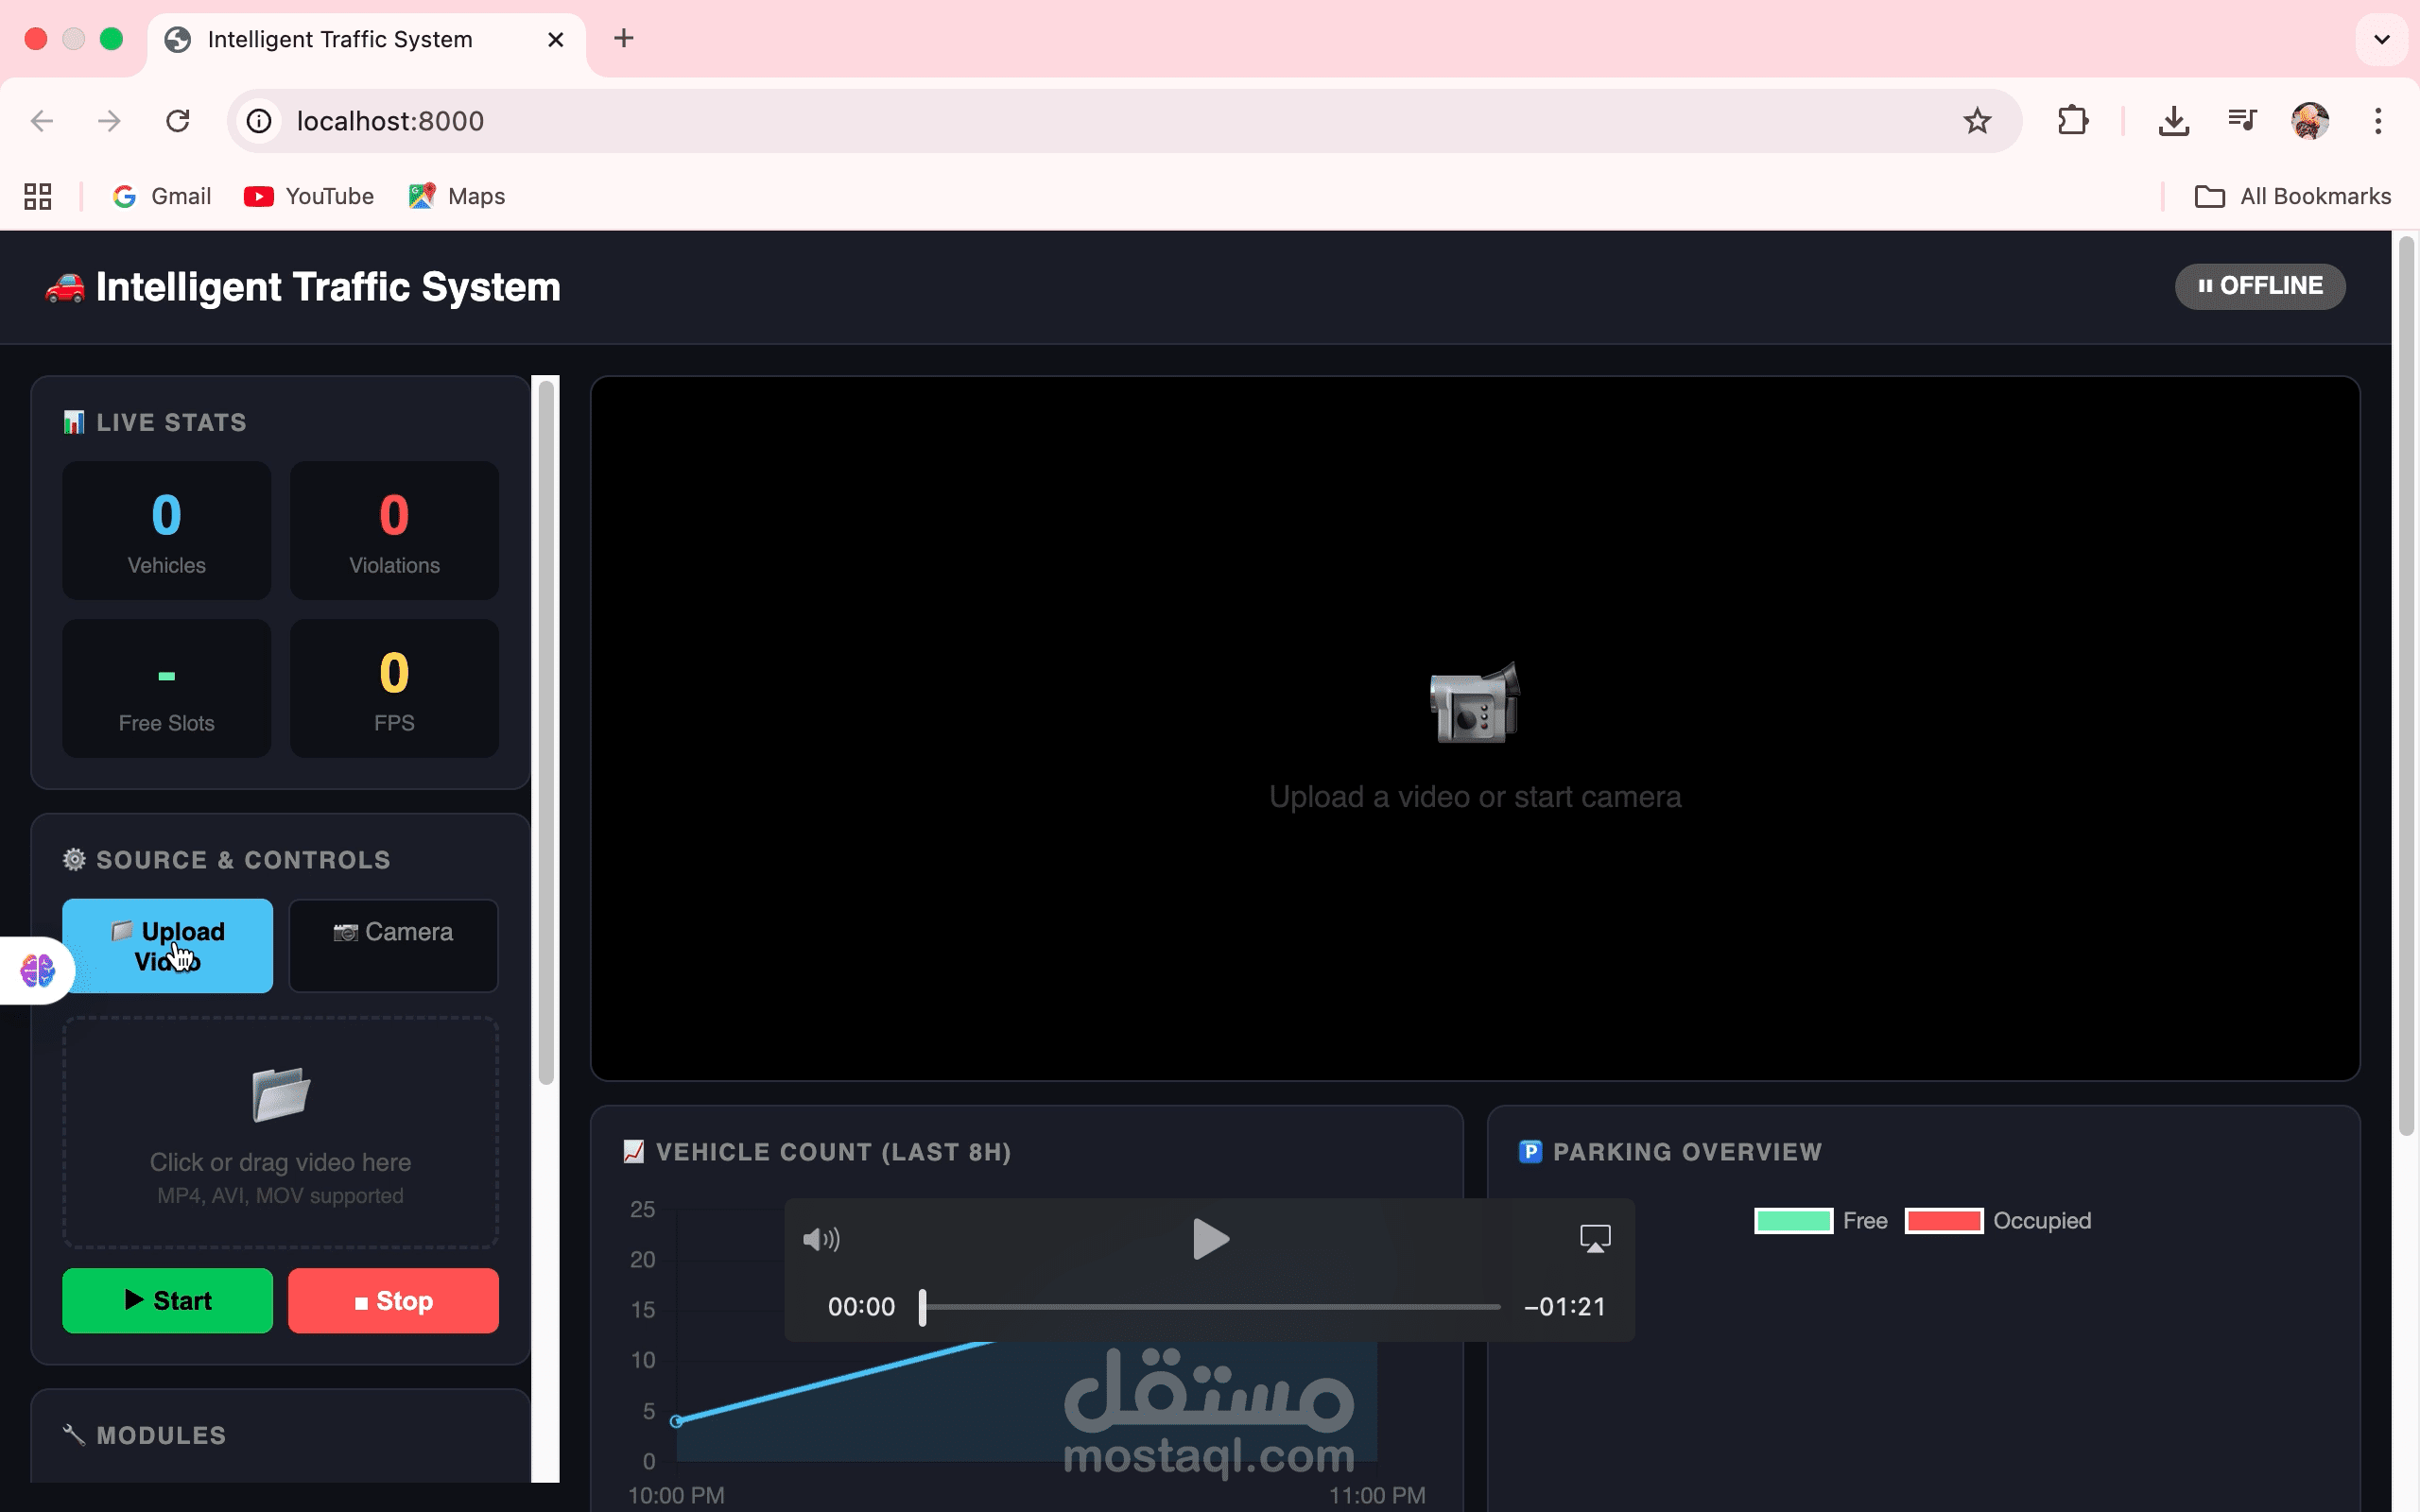This screenshot has height=1512, width=2420.
Task: Switch to Camera source tab
Action: [393, 945]
